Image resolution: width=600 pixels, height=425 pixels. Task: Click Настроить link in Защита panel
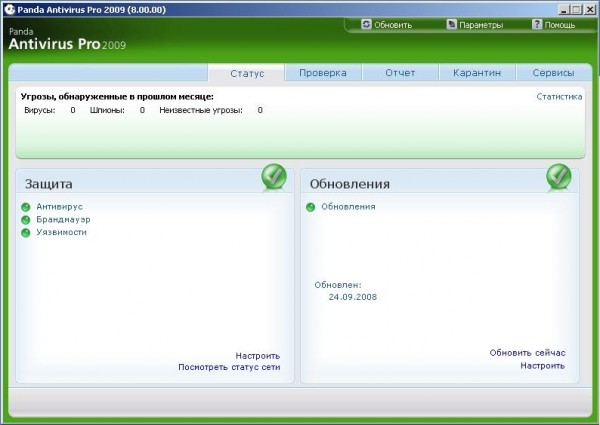click(258, 356)
